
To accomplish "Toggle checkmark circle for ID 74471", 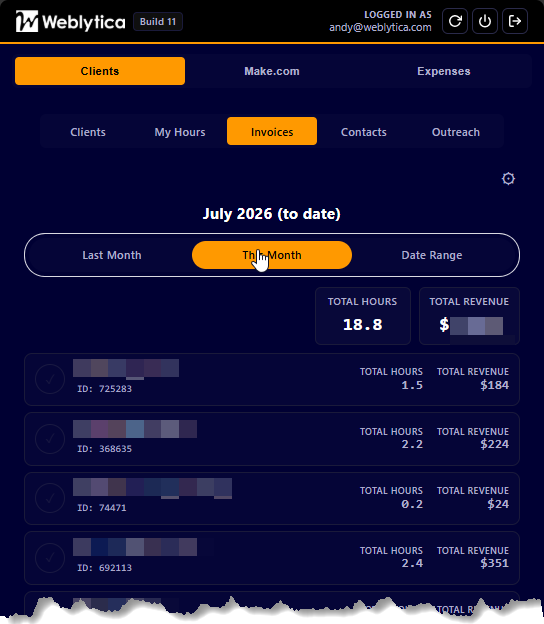I will [x=50, y=498].
